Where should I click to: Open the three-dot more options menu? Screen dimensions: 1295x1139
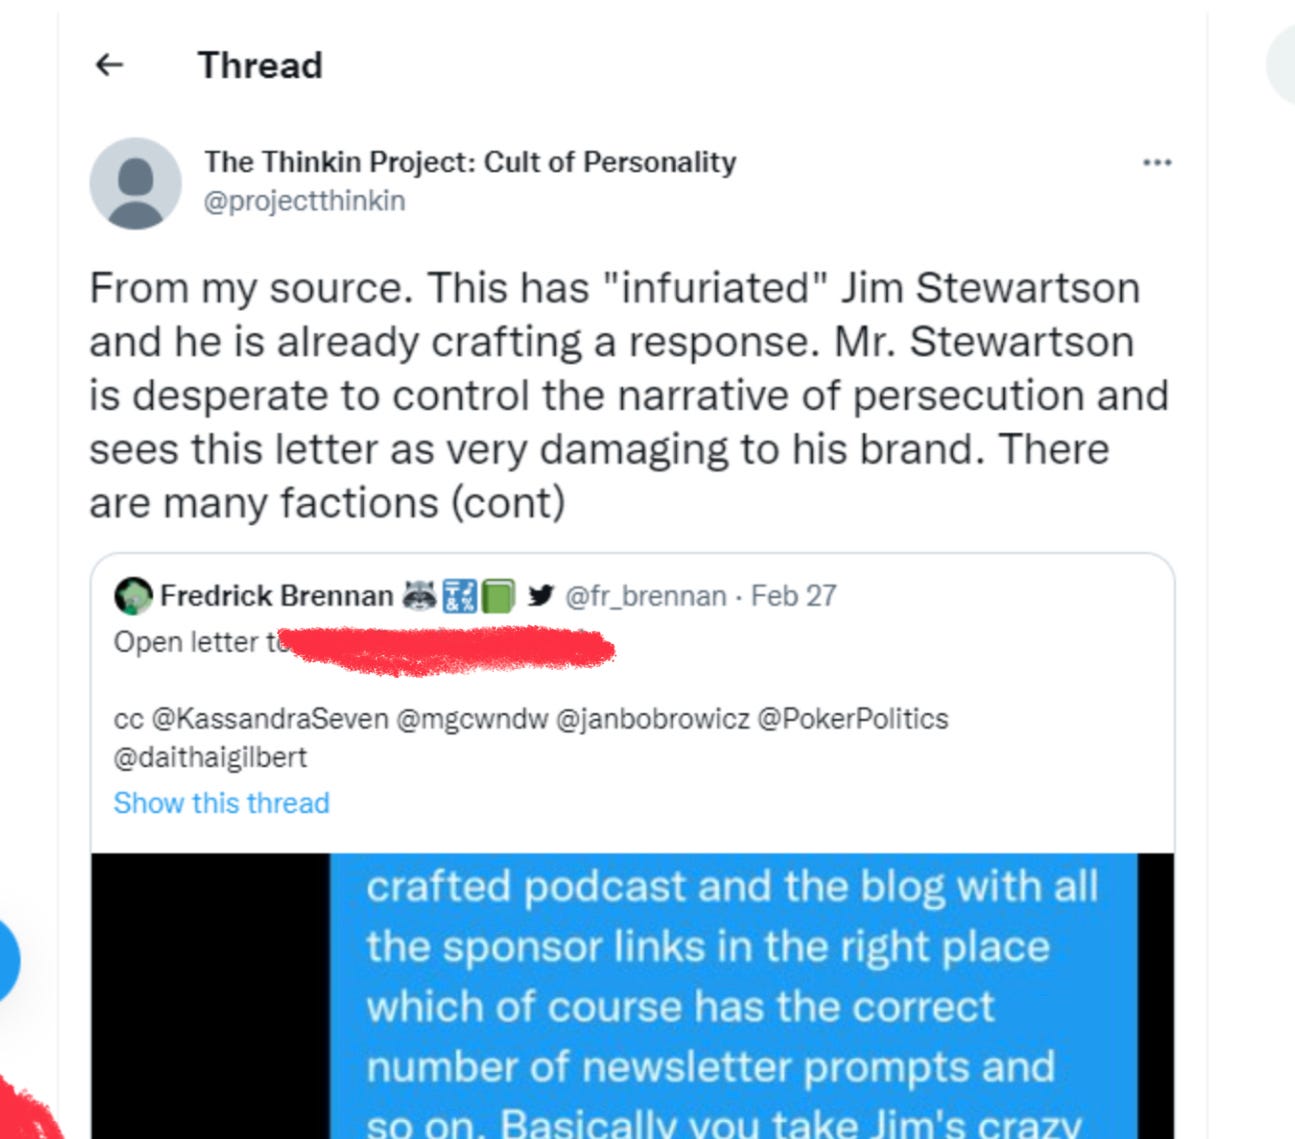pos(1157,162)
